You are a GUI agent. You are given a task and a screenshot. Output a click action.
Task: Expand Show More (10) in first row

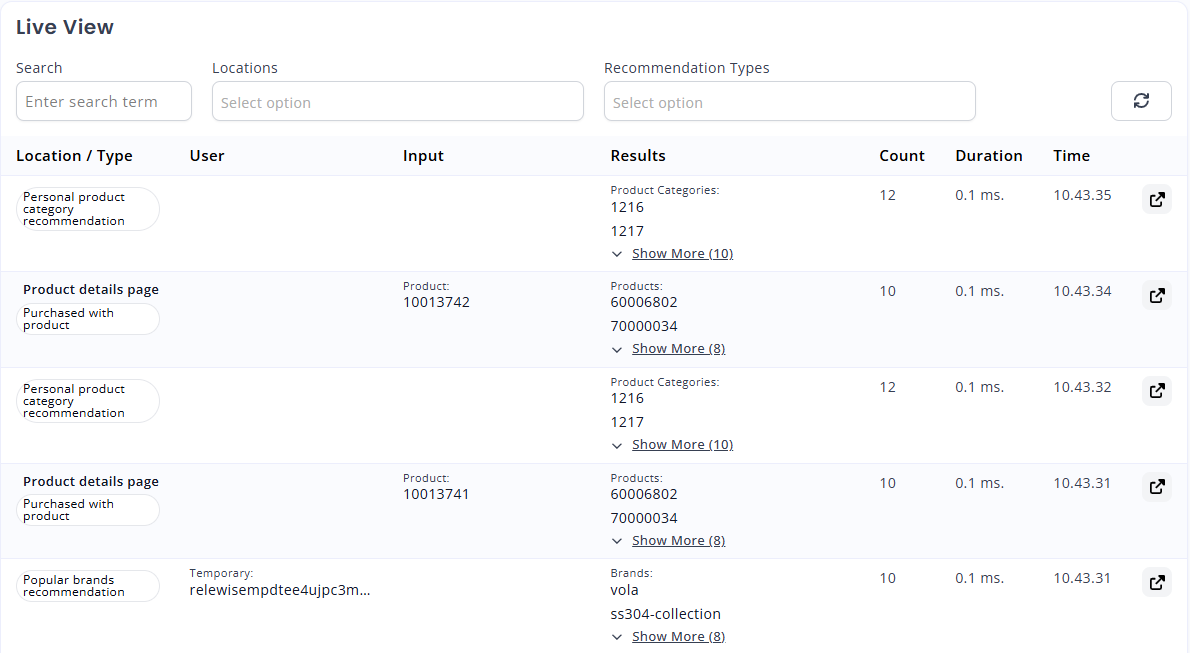click(682, 254)
